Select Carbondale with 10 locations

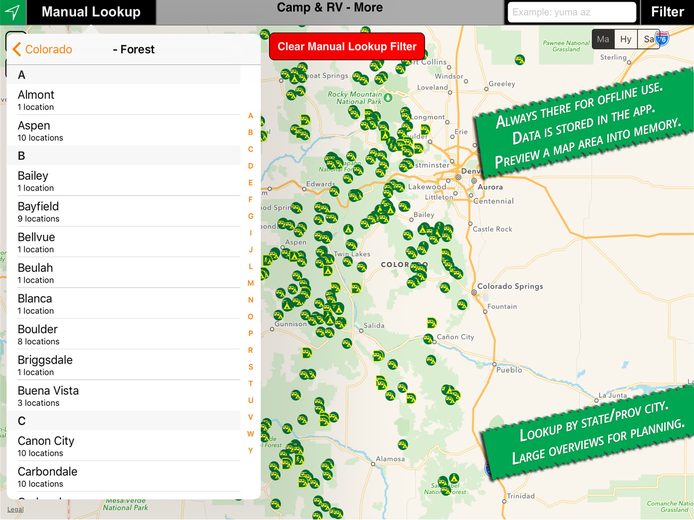coord(124,477)
